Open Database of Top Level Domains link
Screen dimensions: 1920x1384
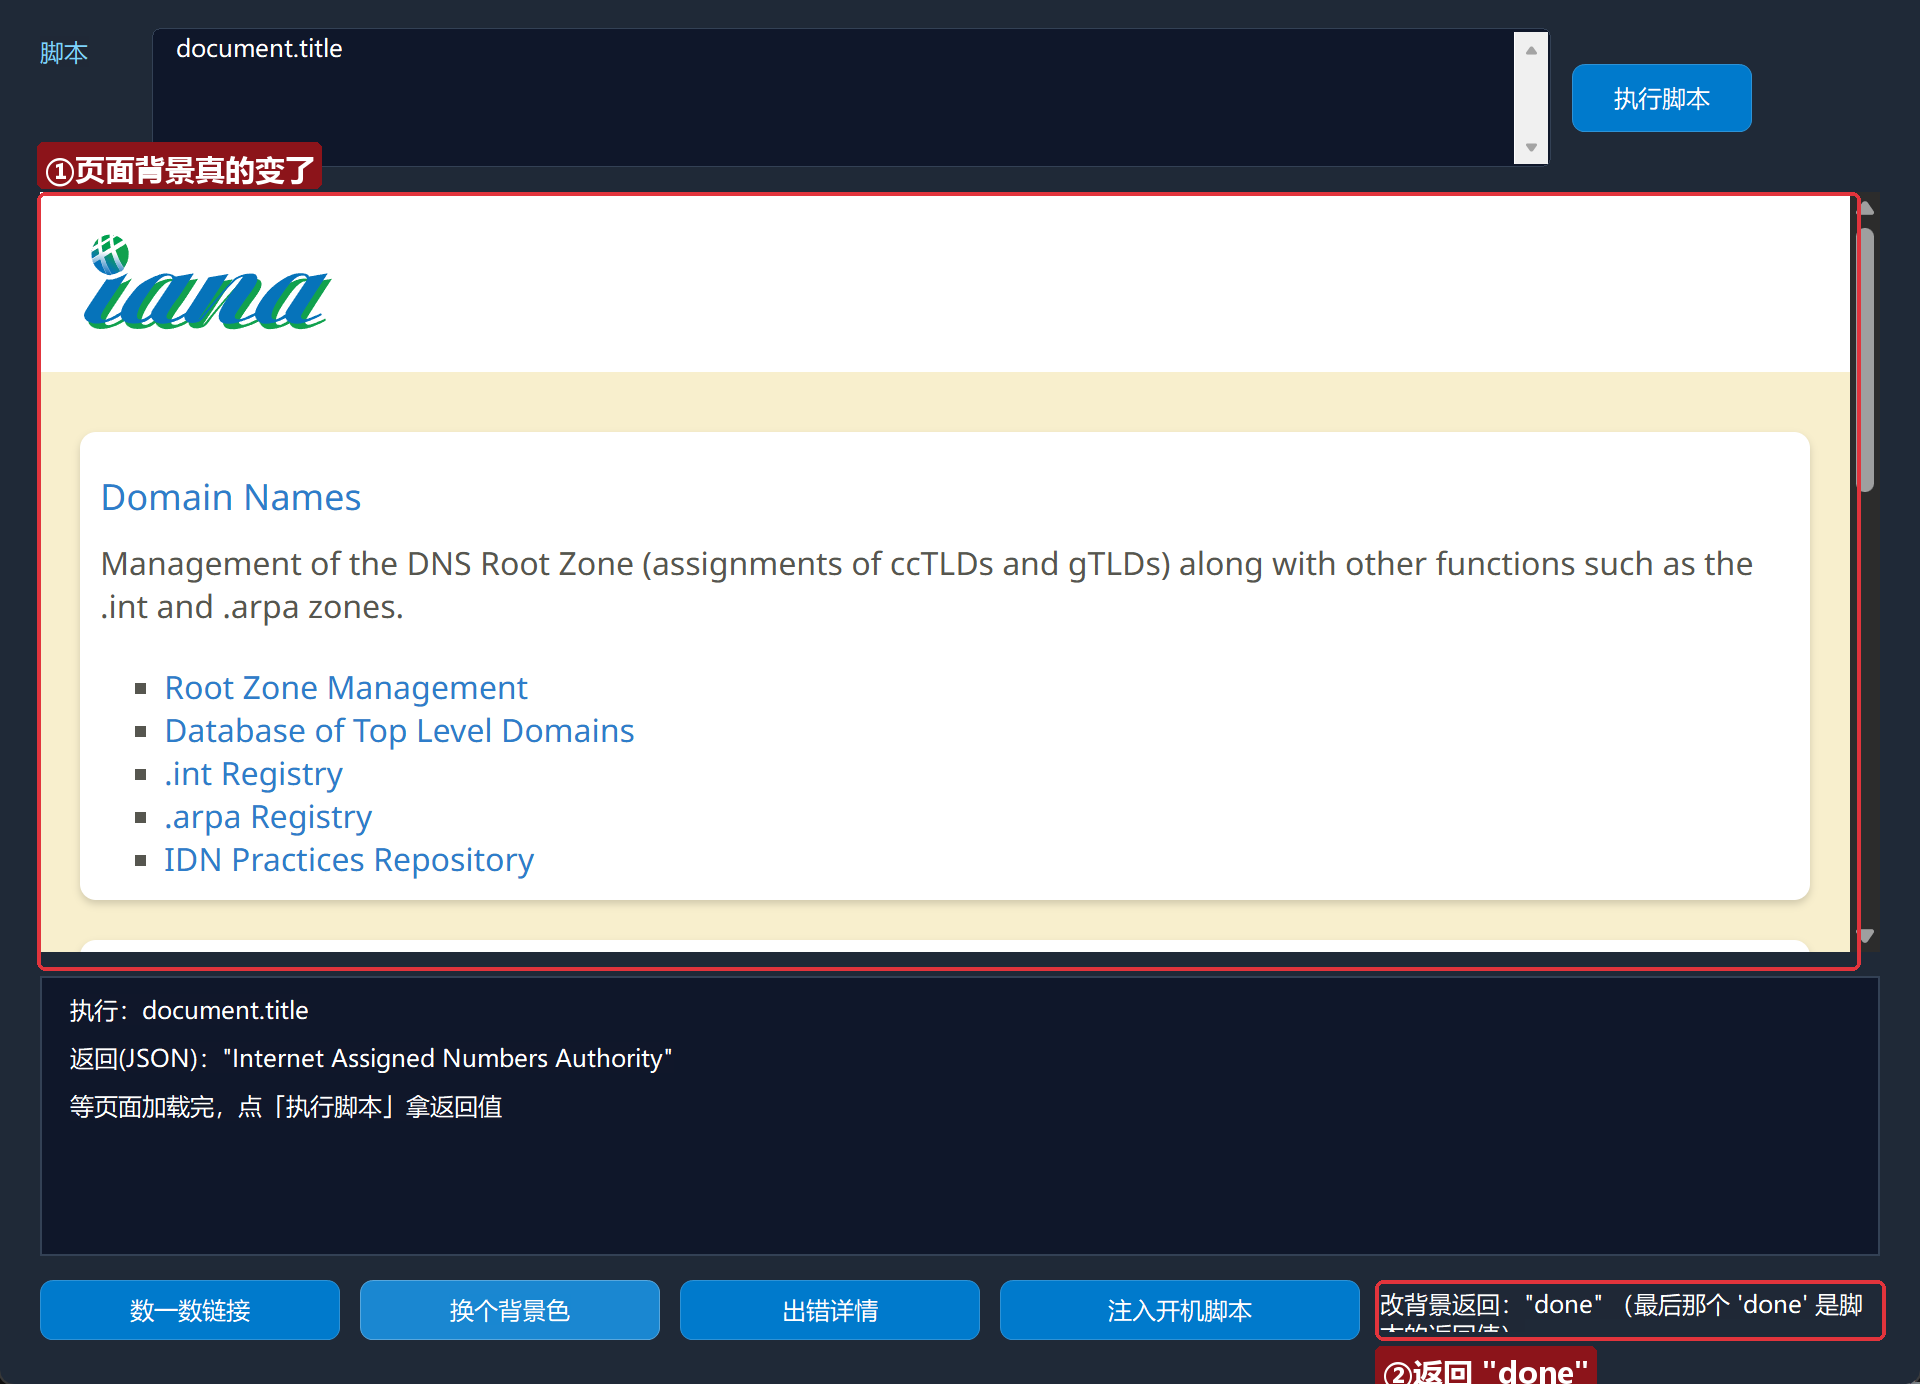399,731
